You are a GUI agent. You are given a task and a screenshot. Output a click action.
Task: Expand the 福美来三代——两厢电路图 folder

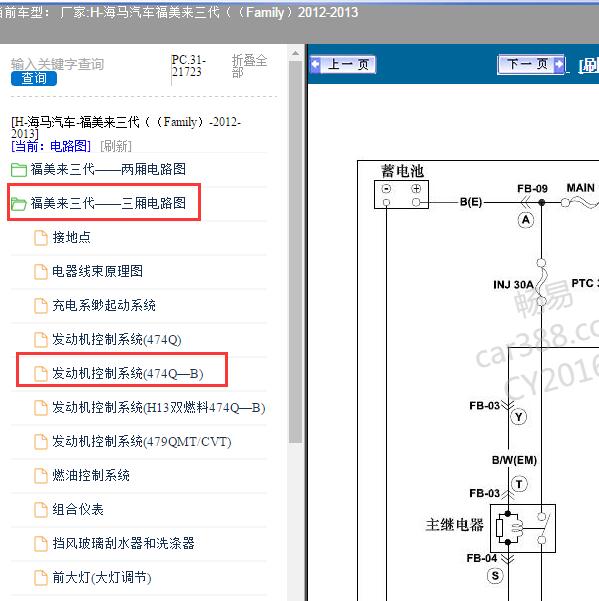coord(108,169)
